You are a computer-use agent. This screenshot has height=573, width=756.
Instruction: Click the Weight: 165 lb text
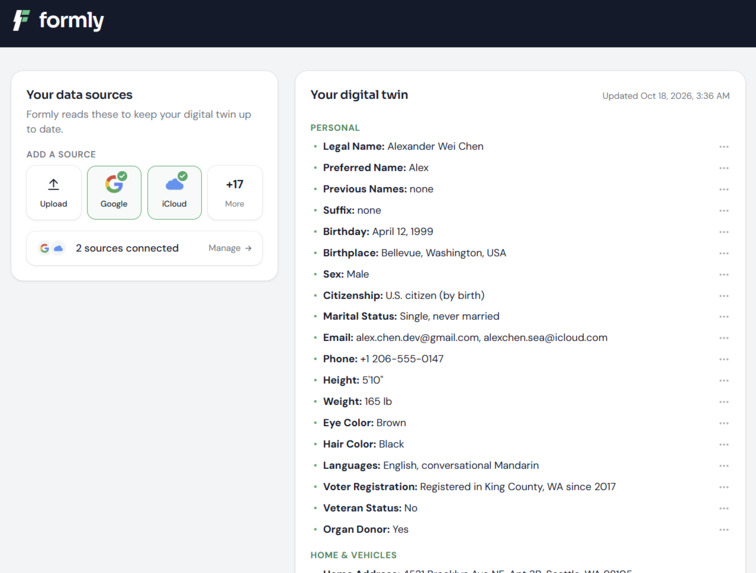pos(357,401)
